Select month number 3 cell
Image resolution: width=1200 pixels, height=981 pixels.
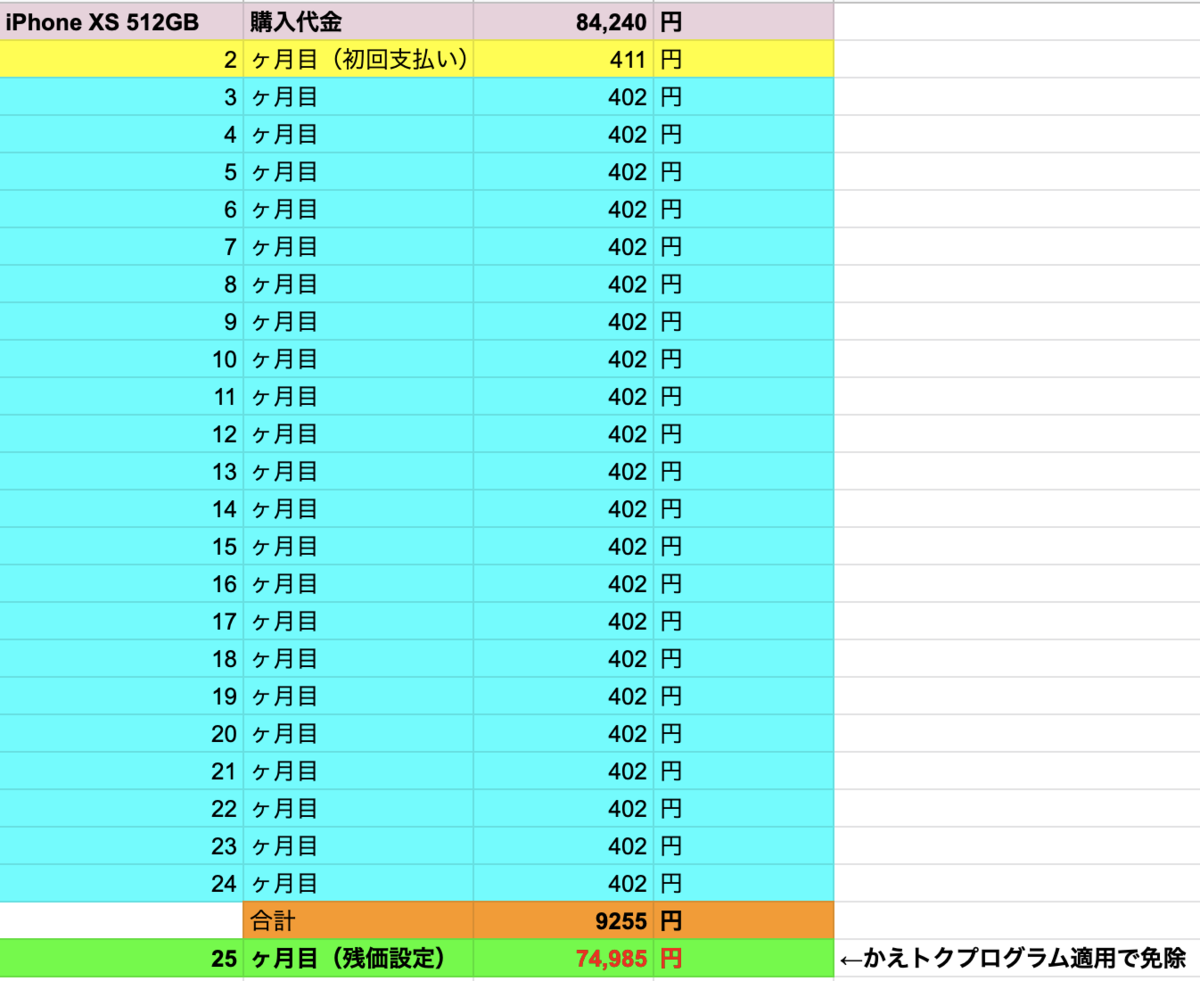121,97
